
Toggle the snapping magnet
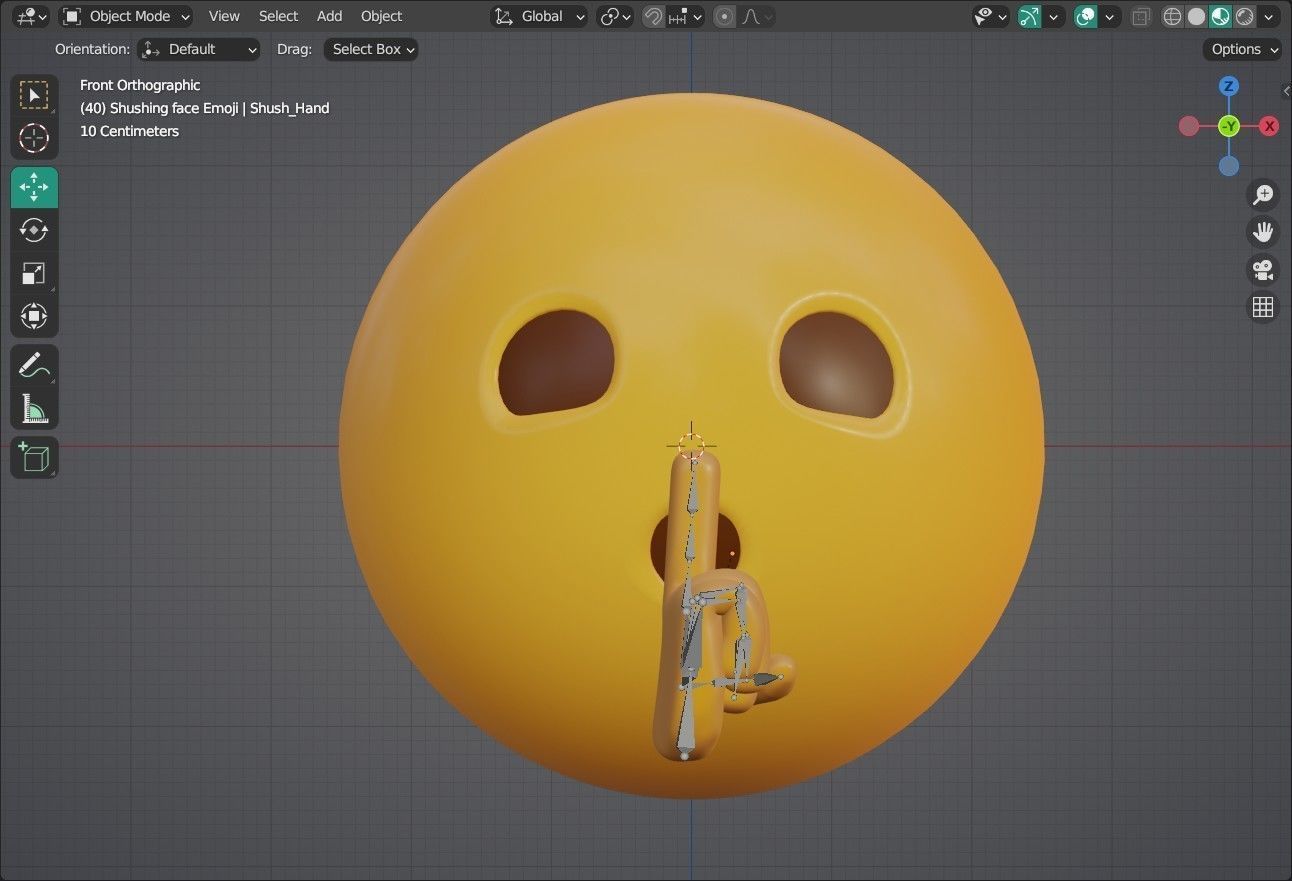click(653, 16)
